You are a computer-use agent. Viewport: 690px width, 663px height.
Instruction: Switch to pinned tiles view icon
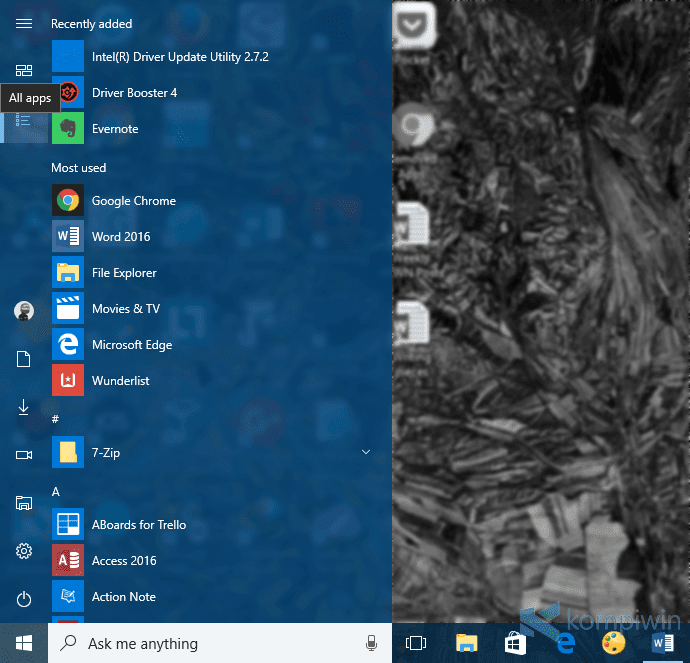pyautogui.click(x=24, y=70)
